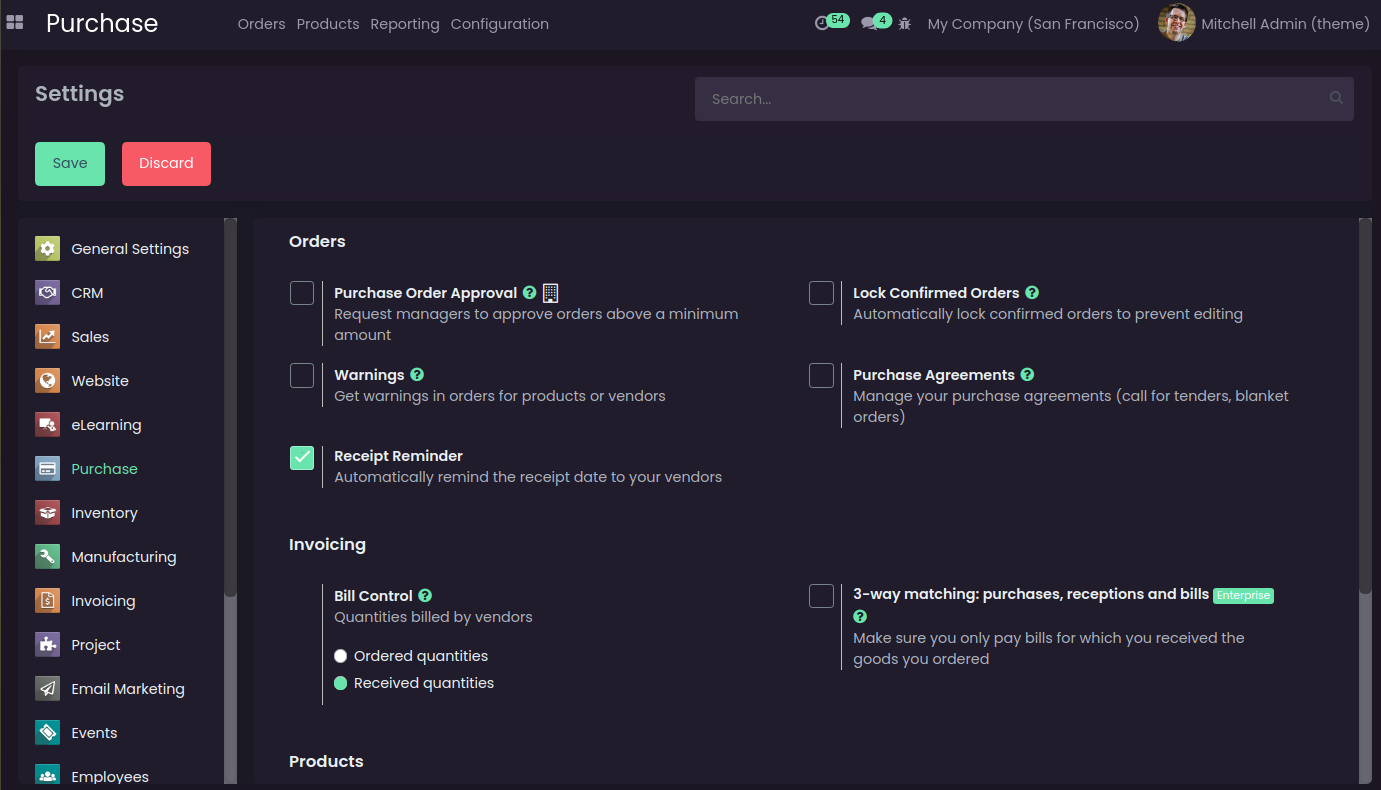Open the Mitchell Admin user menu
This screenshot has width=1381, height=790.
pyautogui.click(x=1264, y=23)
